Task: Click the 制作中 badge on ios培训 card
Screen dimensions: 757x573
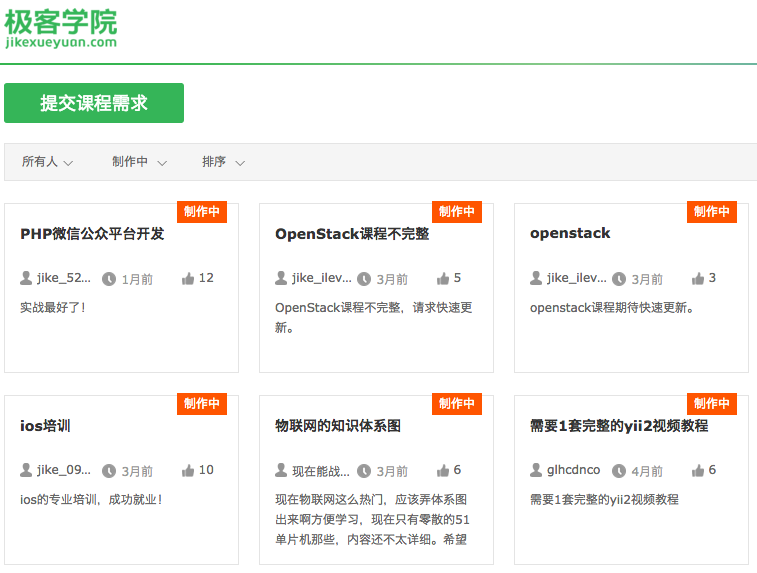Action: point(202,404)
